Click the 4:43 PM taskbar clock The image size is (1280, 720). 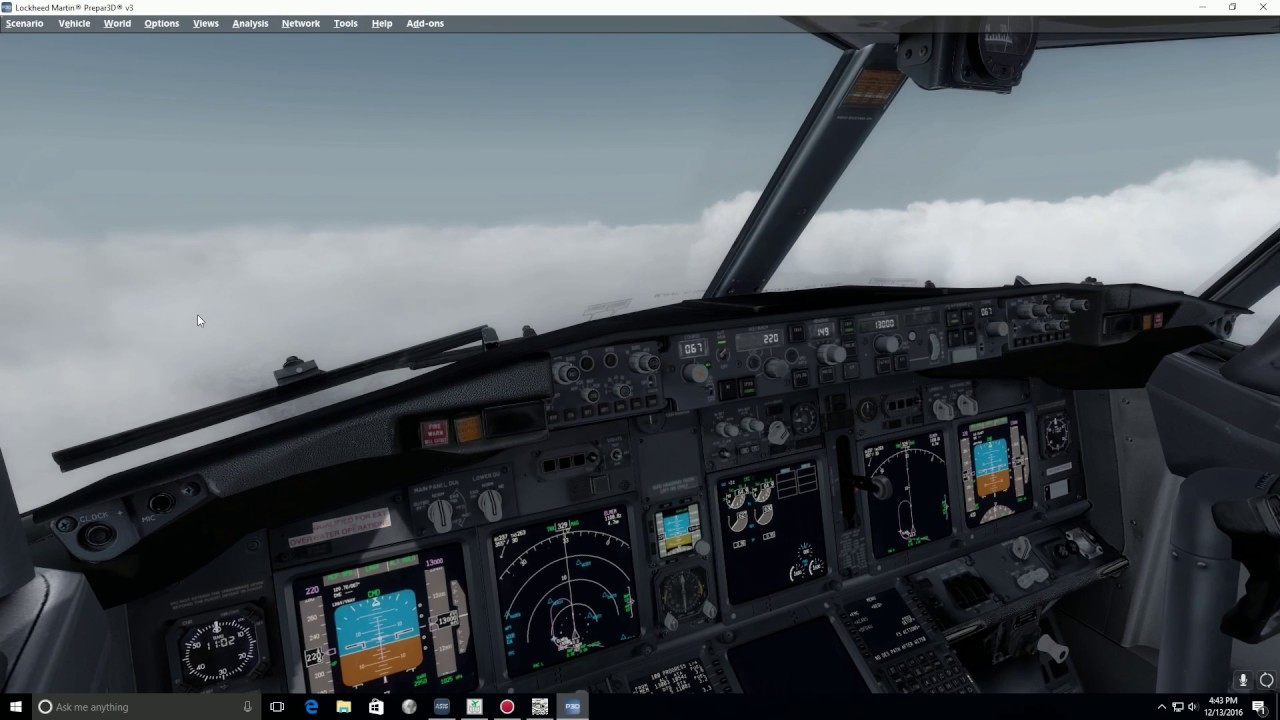(1223, 706)
